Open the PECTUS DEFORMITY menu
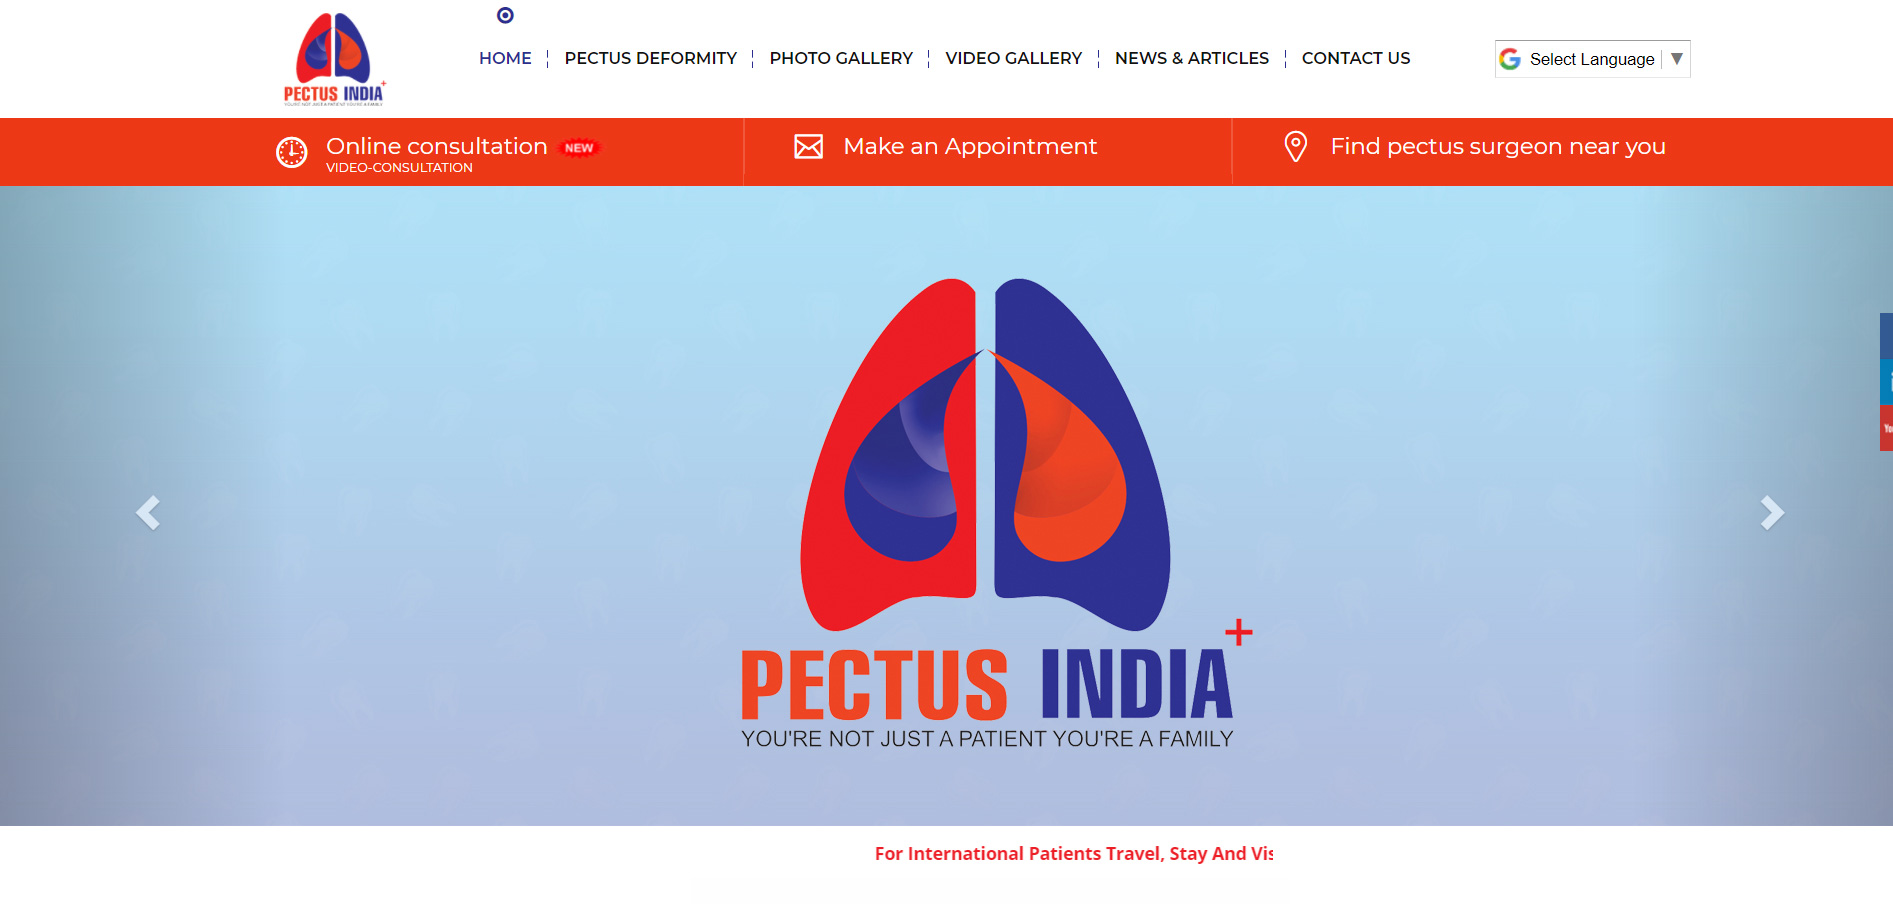Viewport: 1893px width, 904px height. (x=650, y=58)
